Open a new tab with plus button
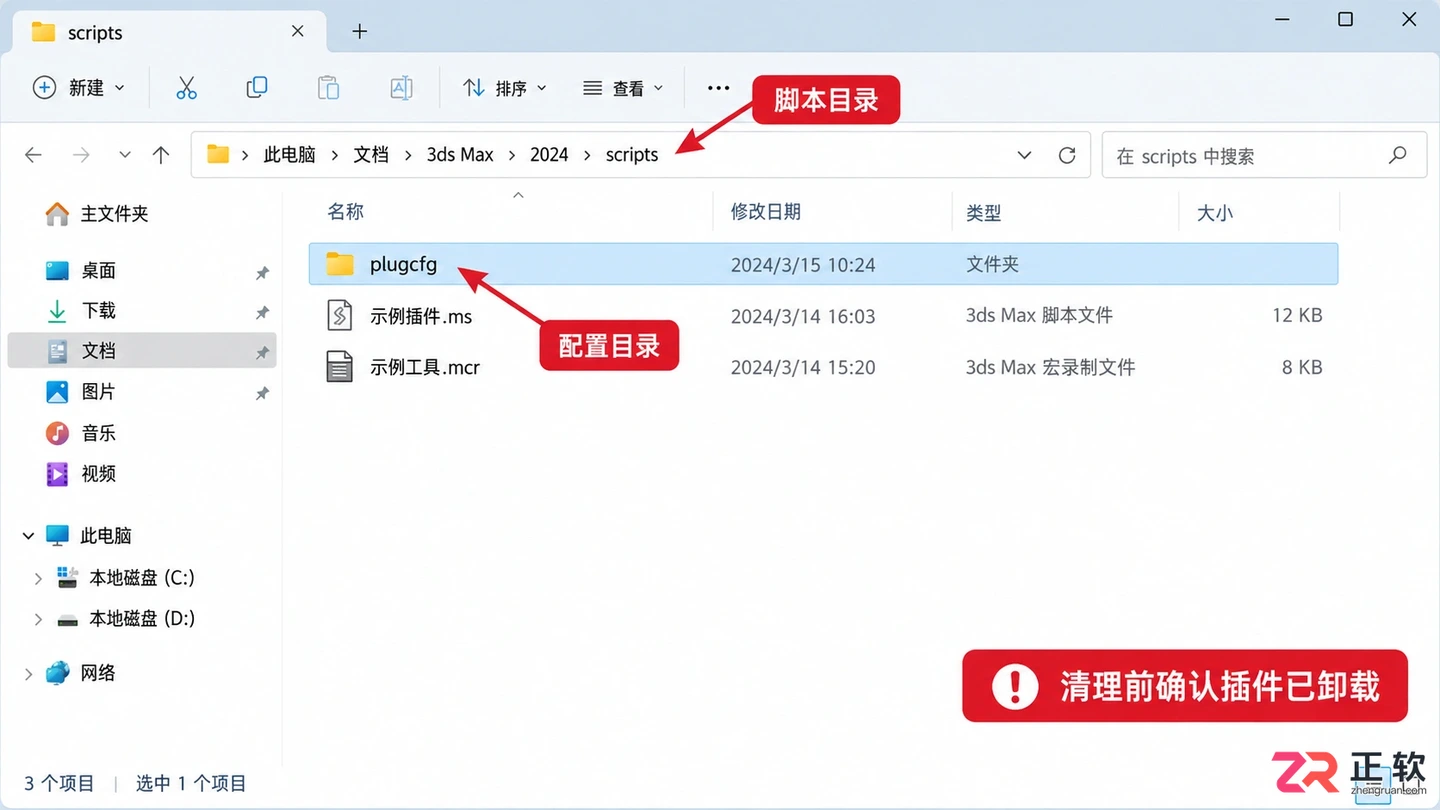 (x=360, y=32)
